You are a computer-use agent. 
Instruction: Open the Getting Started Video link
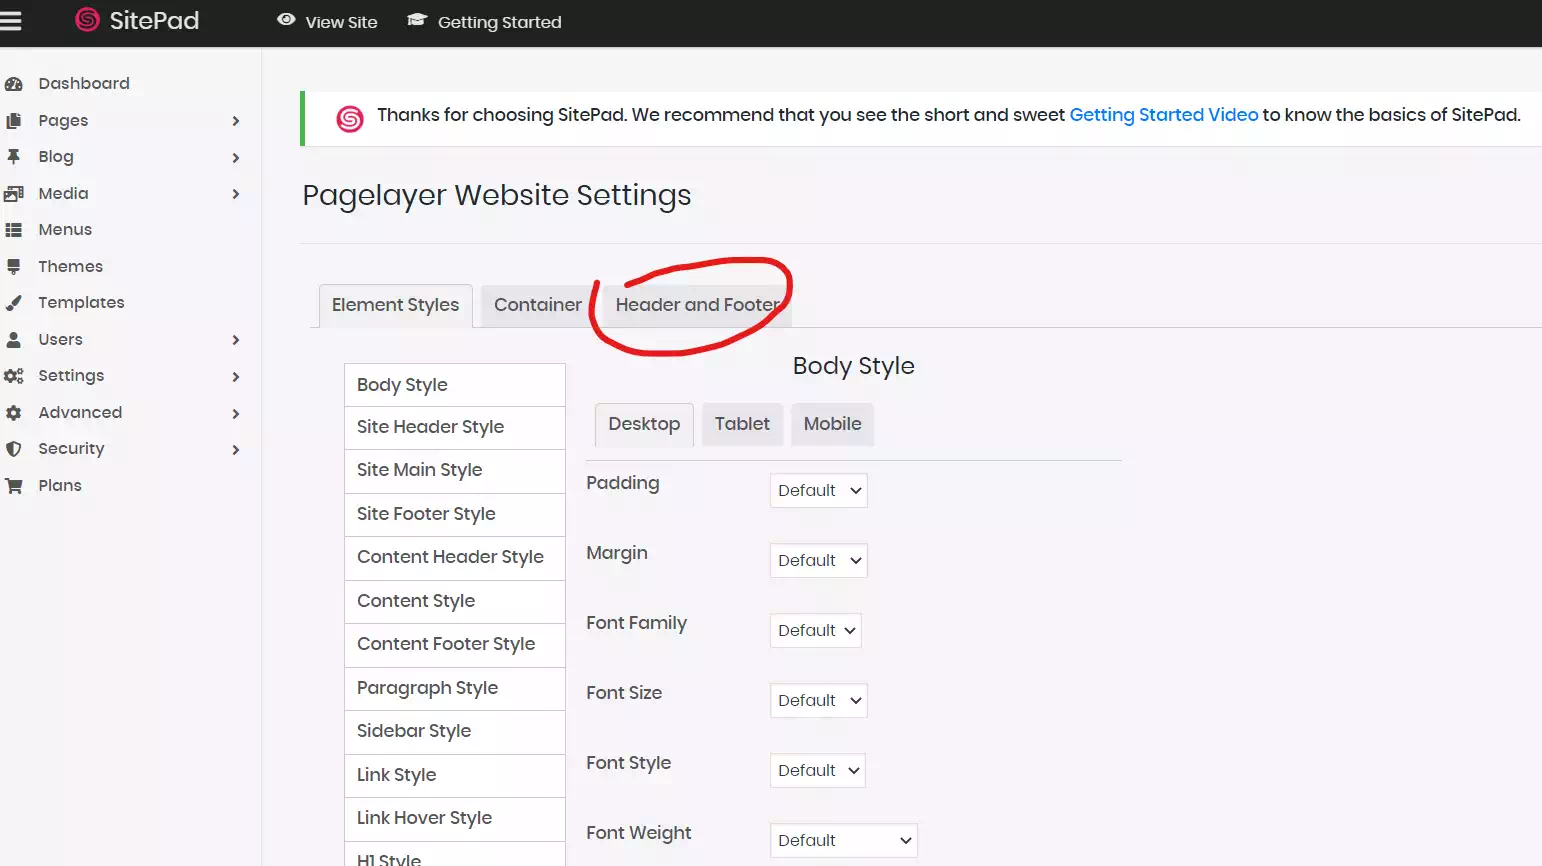click(x=1164, y=115)
